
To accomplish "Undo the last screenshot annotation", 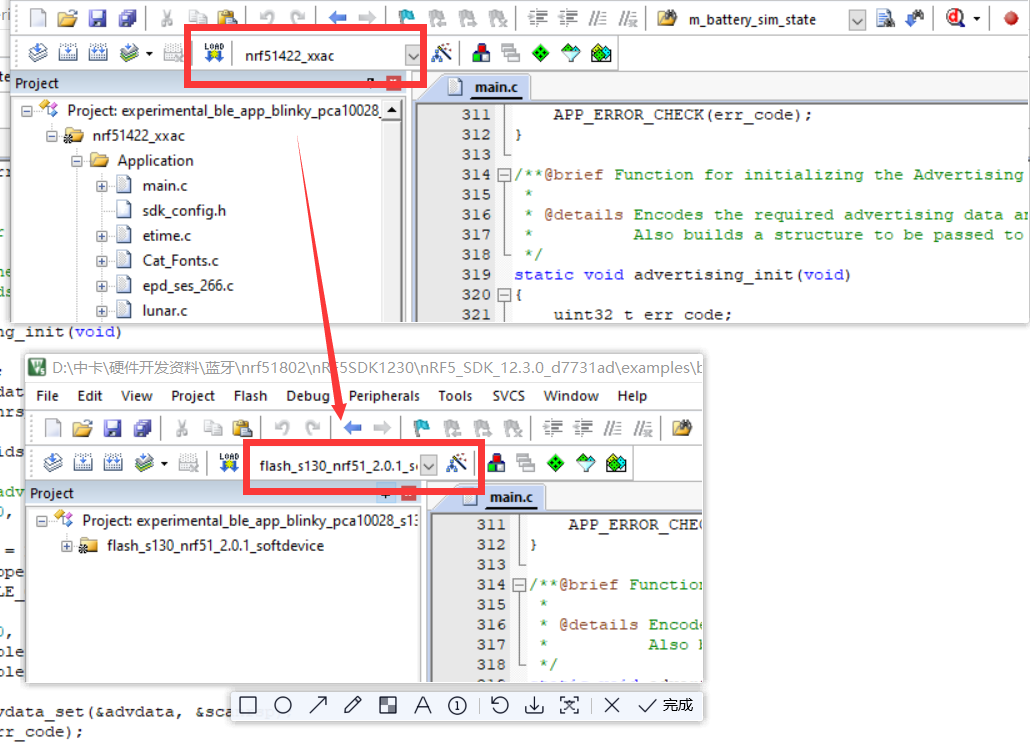I will click(500, 705).
